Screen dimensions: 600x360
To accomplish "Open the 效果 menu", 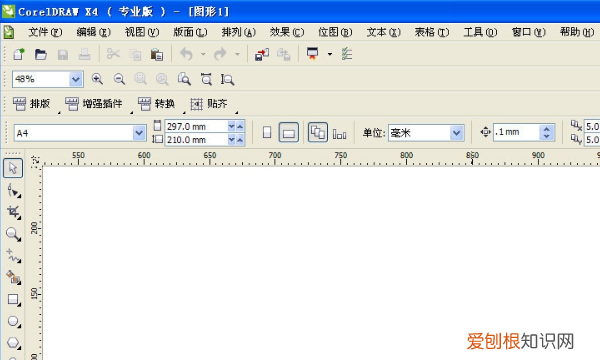I will click(287, 32).
